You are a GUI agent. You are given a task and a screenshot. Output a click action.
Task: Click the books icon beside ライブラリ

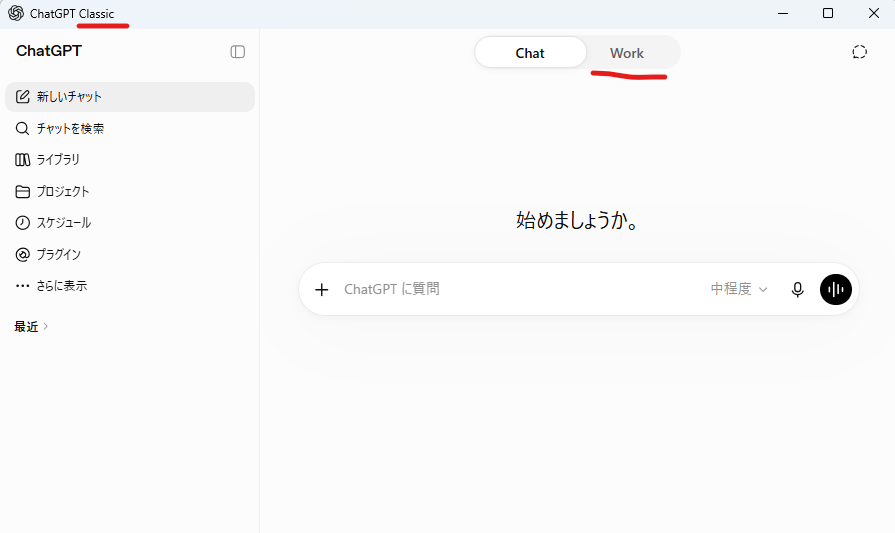pos(22,160)
